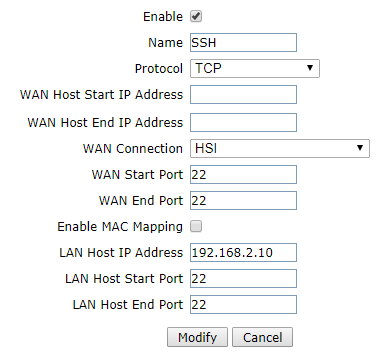The height and width of the screenshot is (361, 391).
Task: Tick the Enable MAC Mapping checkbox
Action: click(196, 226)
